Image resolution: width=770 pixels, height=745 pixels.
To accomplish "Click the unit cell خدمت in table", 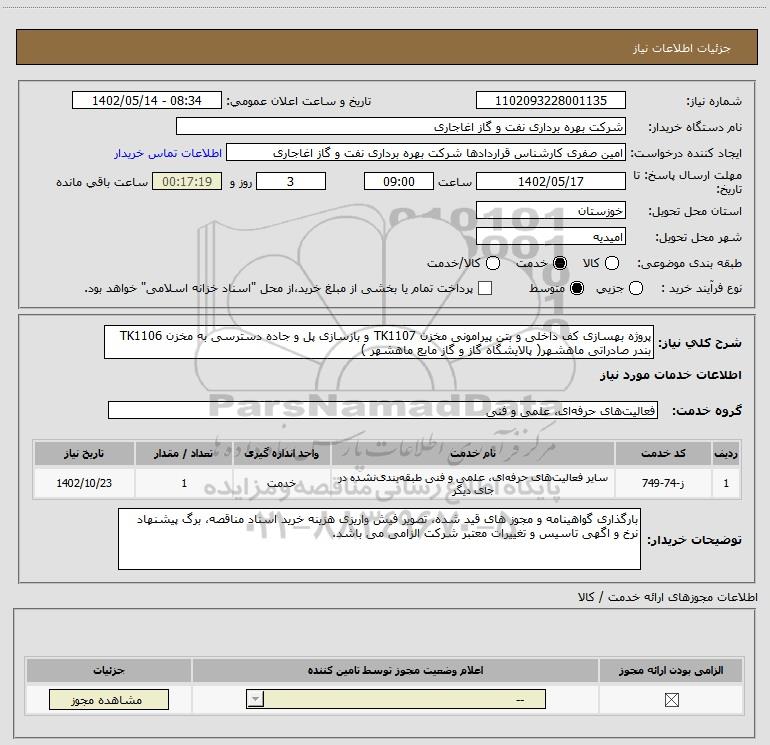I will [x=282, y=483].
